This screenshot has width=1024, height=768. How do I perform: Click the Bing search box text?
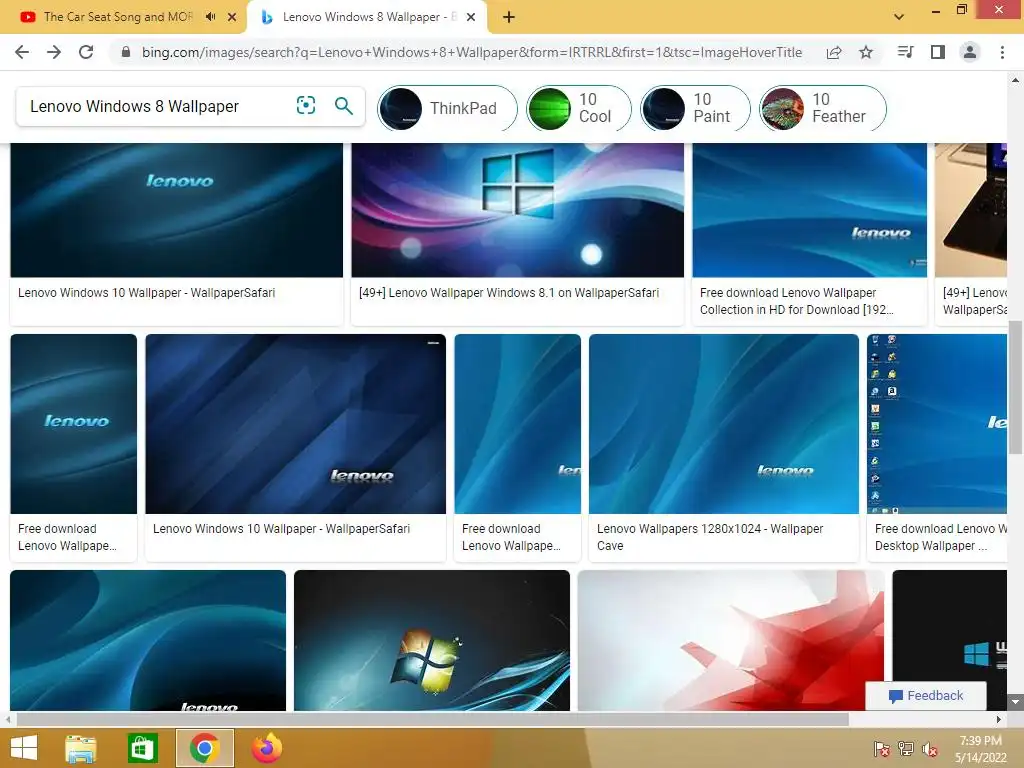coord(135,106)
